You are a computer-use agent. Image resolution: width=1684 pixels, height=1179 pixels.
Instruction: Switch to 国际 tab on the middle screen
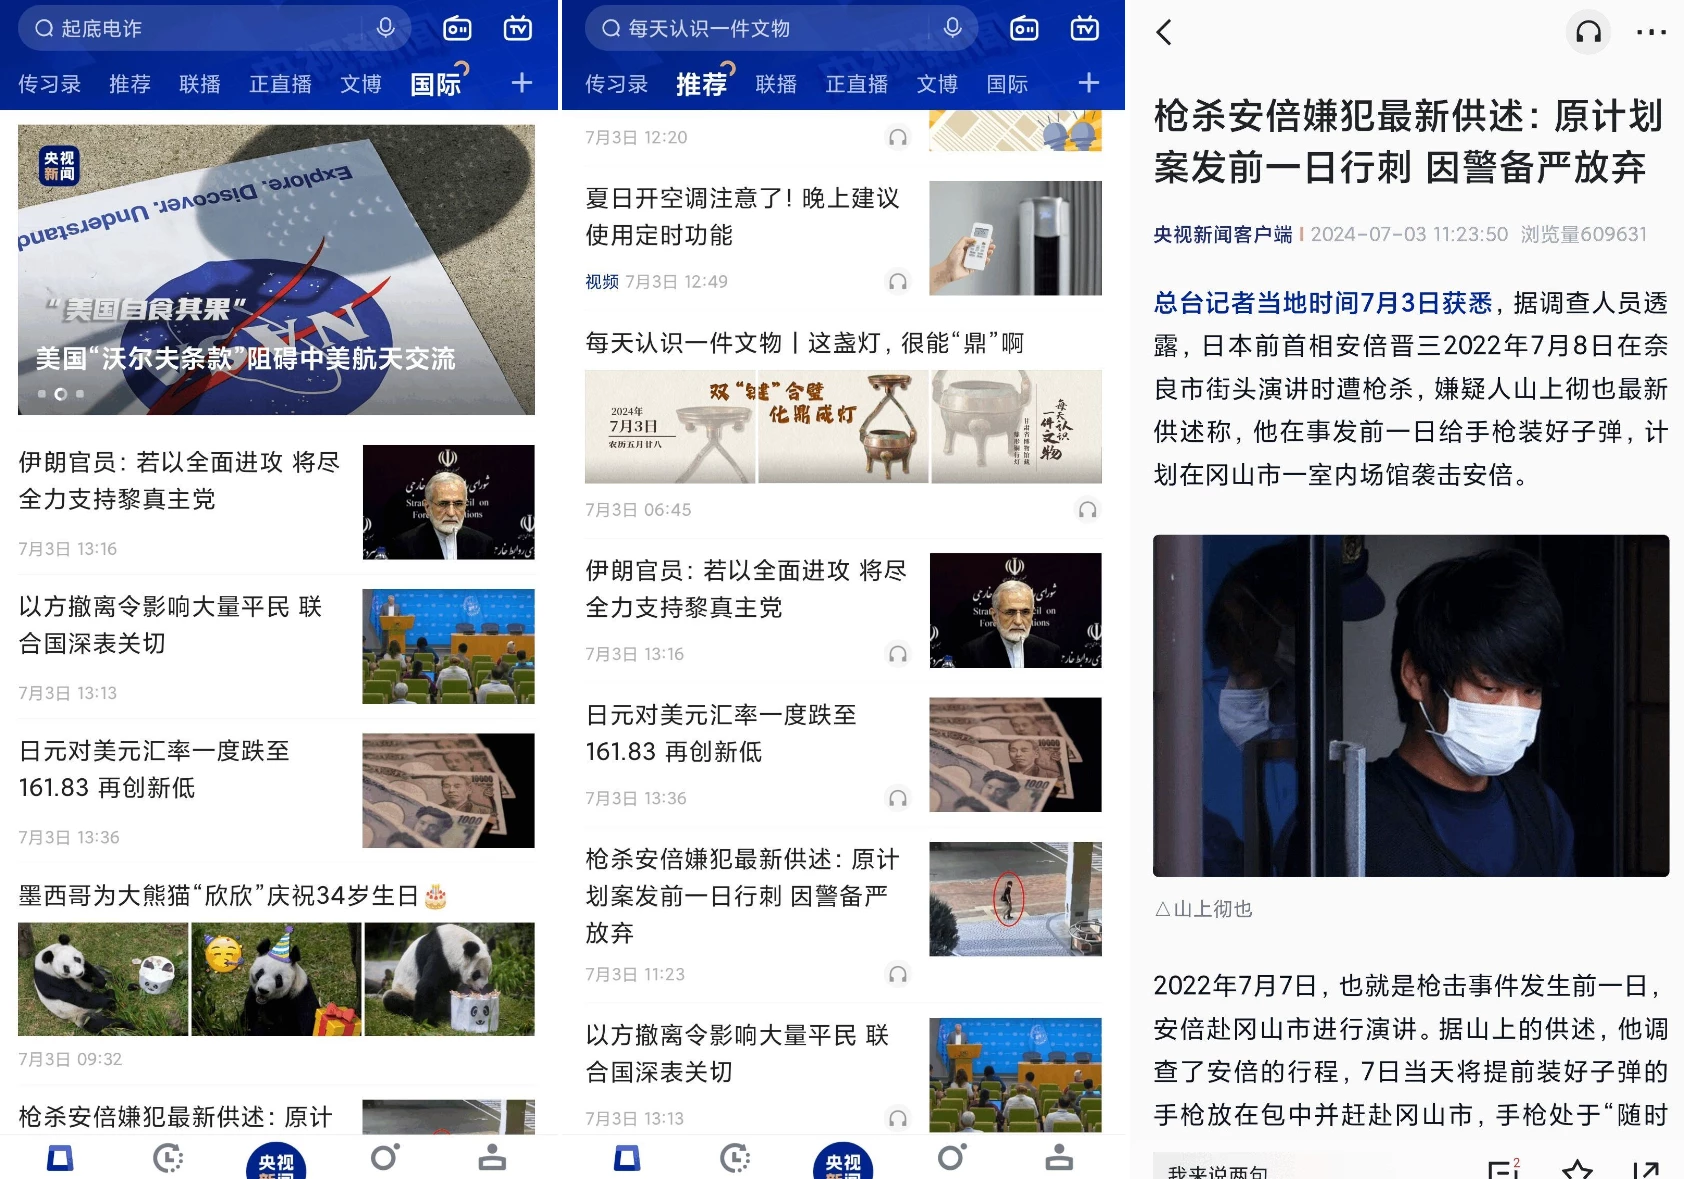(1007, 84)
